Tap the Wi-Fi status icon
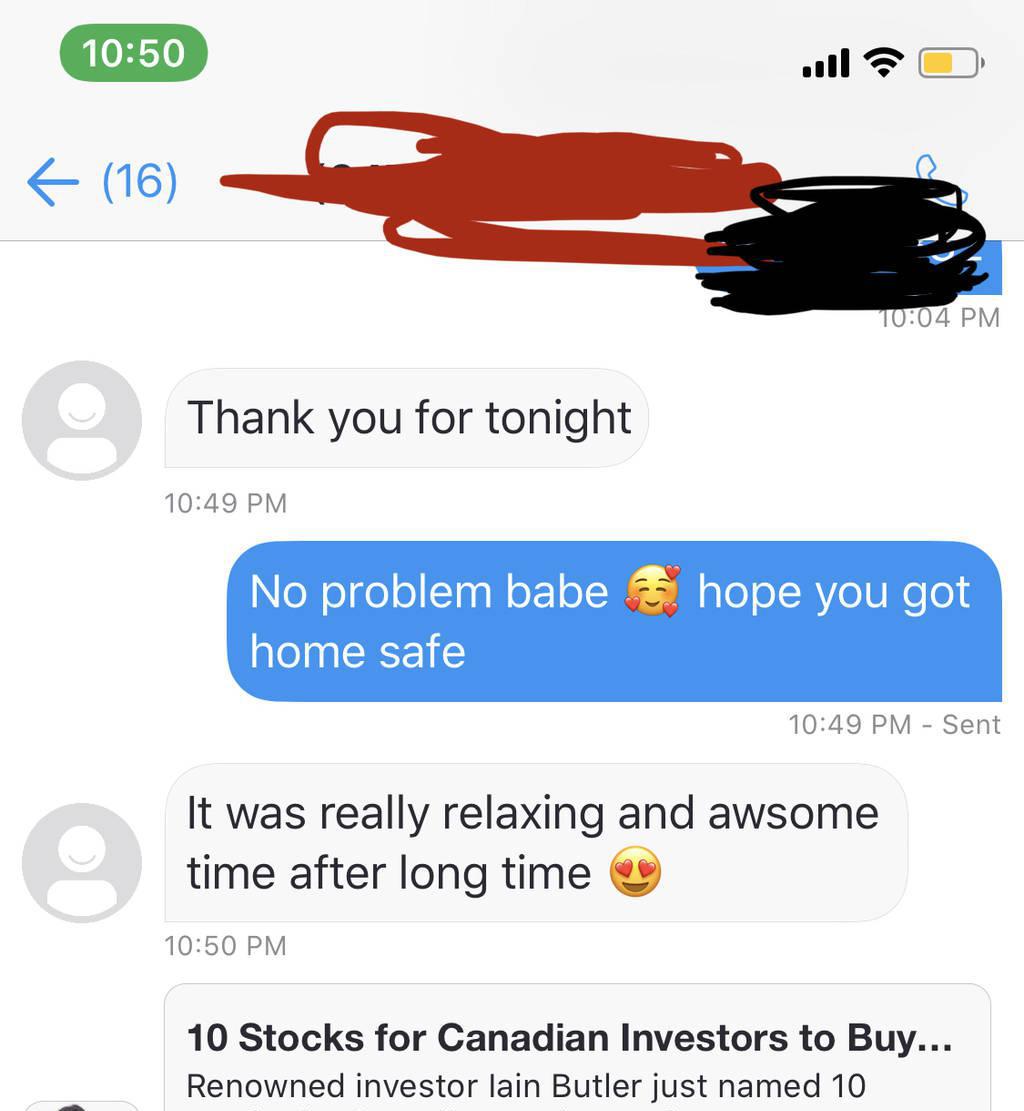Image resolution: width=1024 pixels, height=1111 pixels. pos(883,62)
